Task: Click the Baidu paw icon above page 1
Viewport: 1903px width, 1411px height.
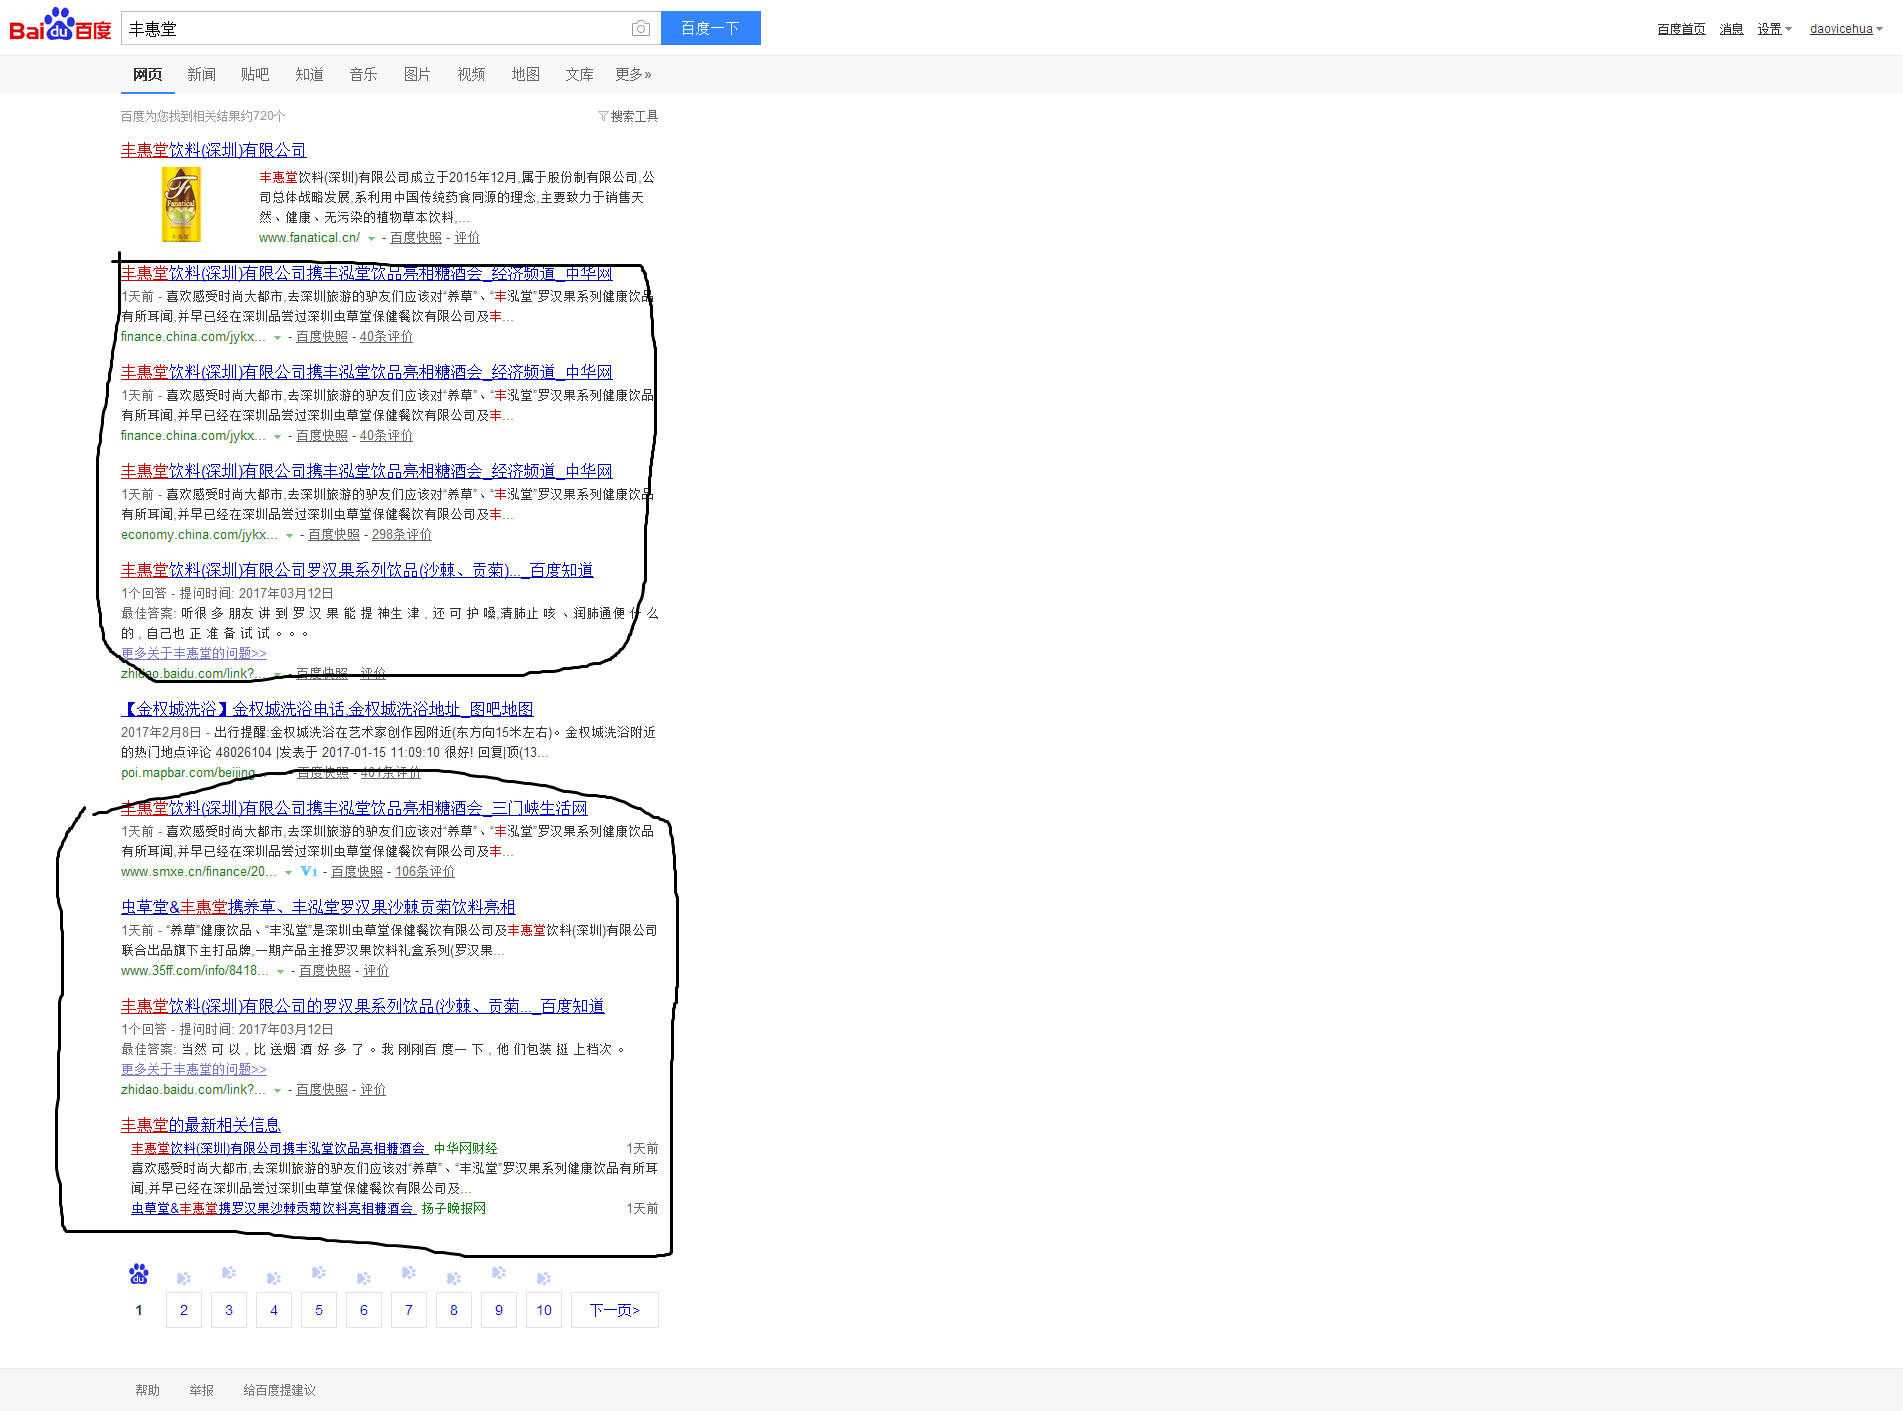Action: point(139,1274)
